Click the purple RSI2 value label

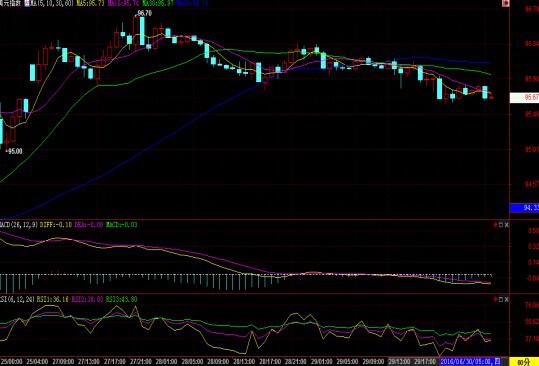[87, 299]
